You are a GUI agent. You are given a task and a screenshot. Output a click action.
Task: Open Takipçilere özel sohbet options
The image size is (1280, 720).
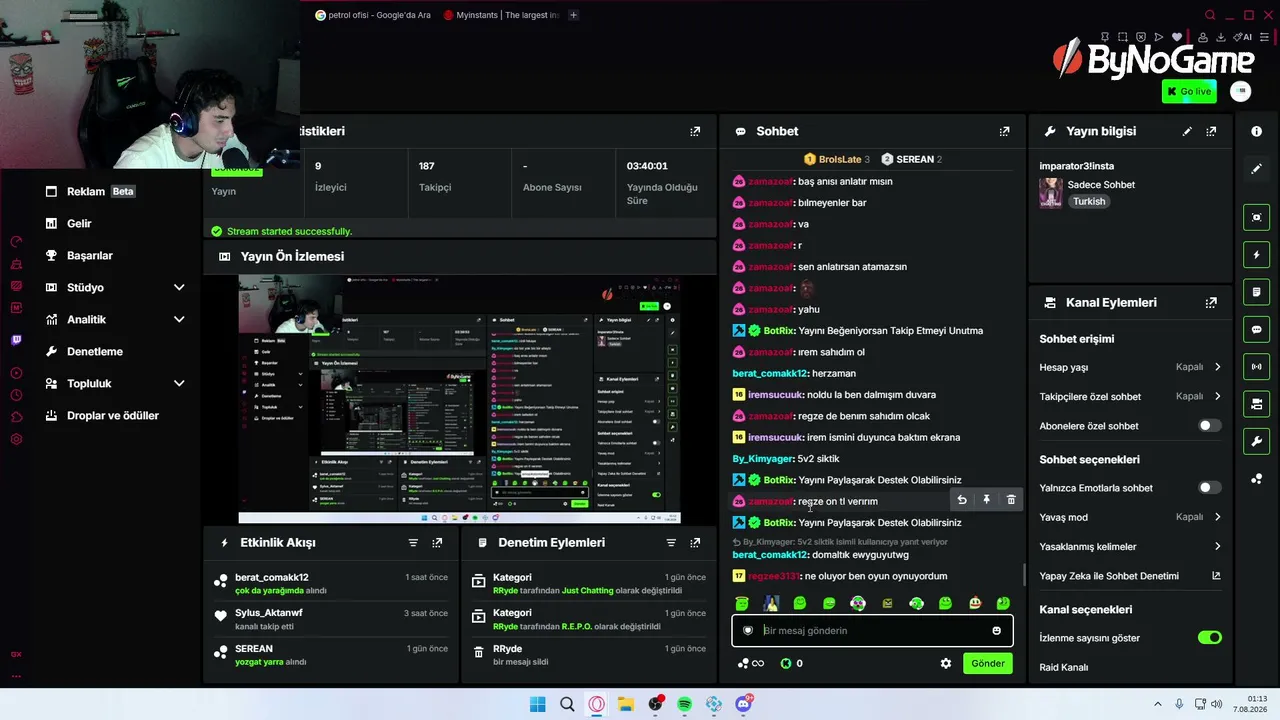point(1130,396)
